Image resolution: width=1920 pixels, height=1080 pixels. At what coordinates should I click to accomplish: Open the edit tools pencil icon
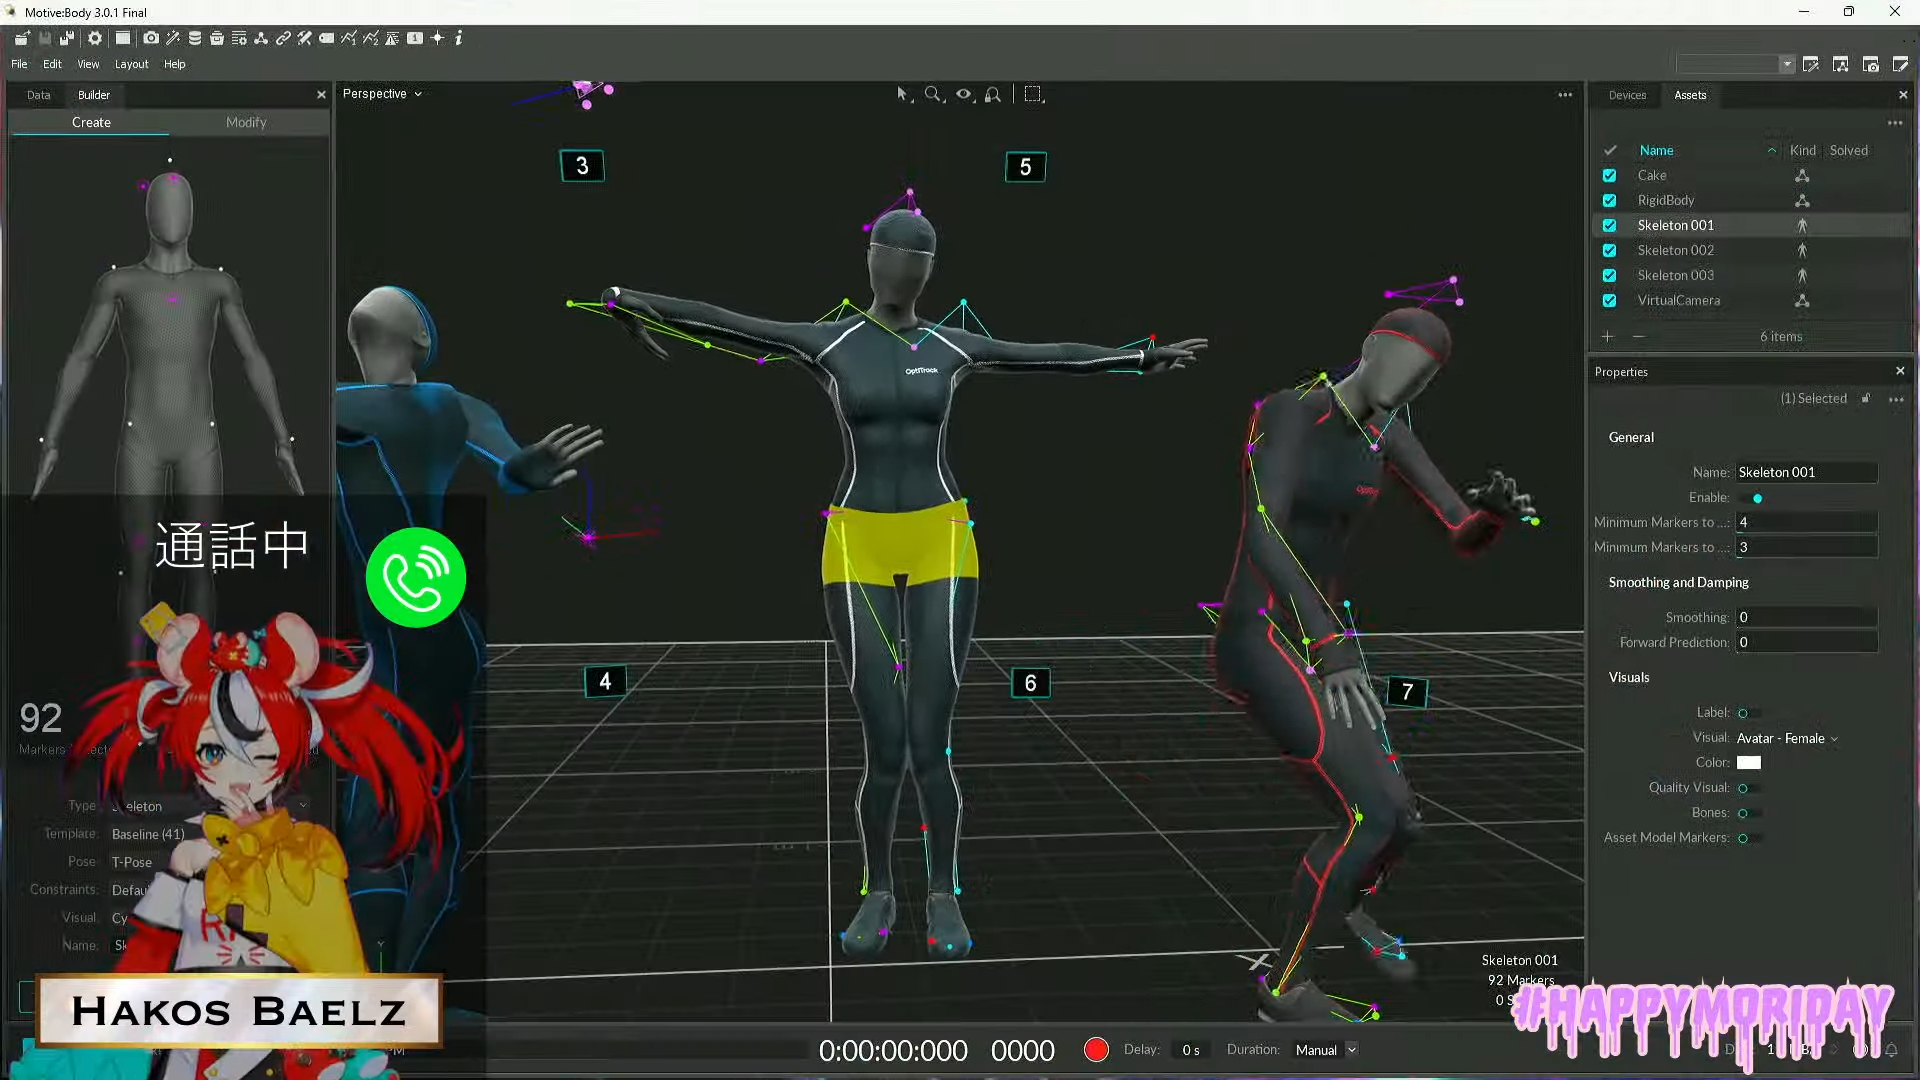point(305,38)
